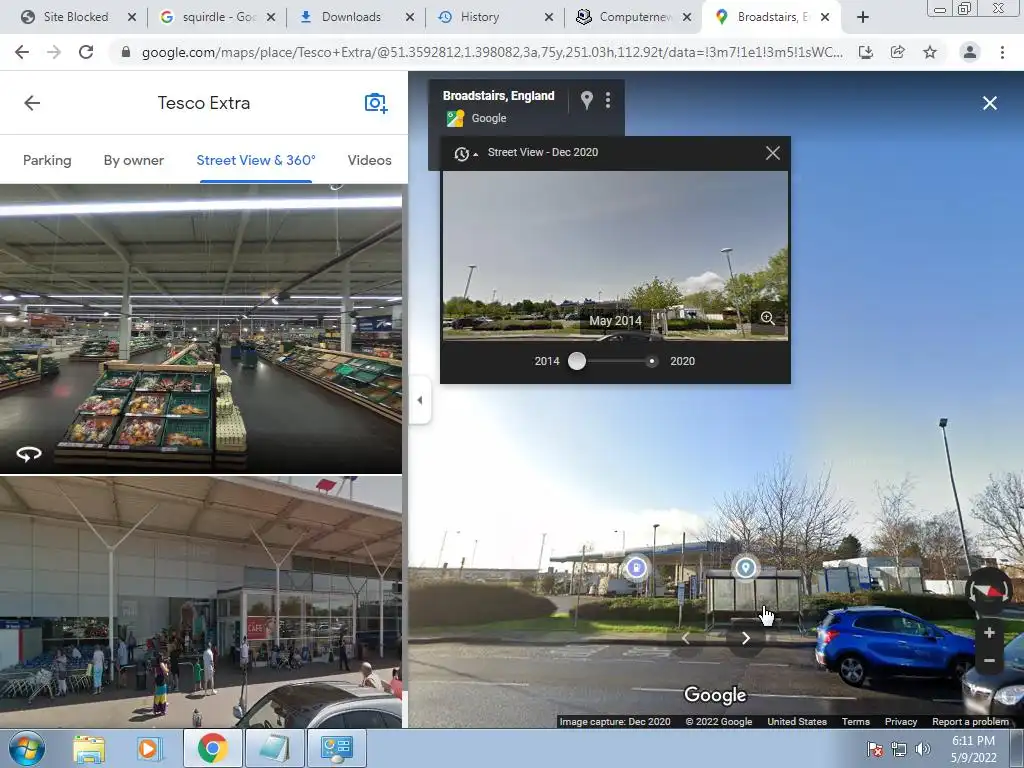Click the volume speaker tray icon

coord(922,749)
